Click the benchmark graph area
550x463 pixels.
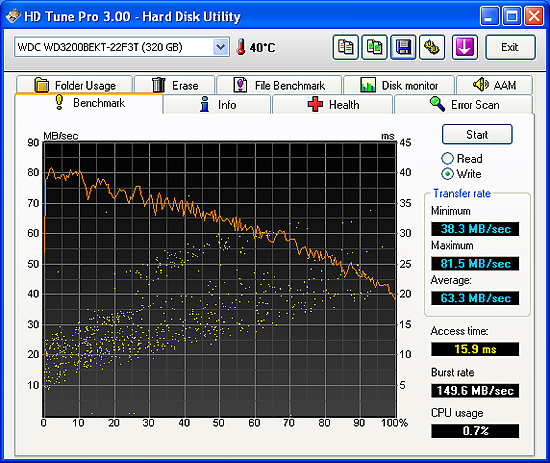point(220,279)
